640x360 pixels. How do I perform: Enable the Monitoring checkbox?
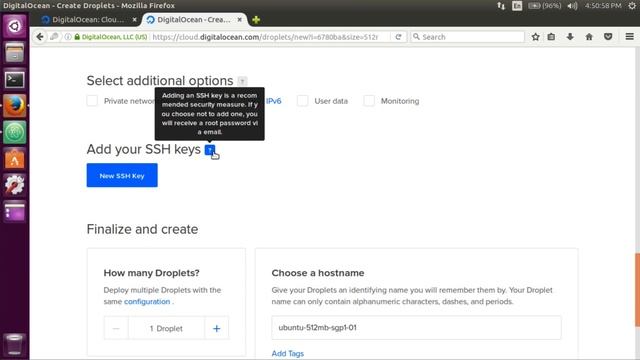[369, 101]
